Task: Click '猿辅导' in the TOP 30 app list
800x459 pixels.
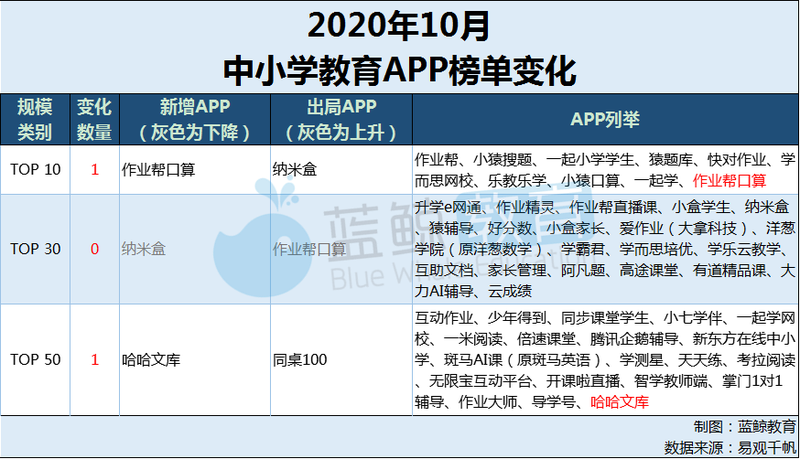Action: [x=451, y=228]
